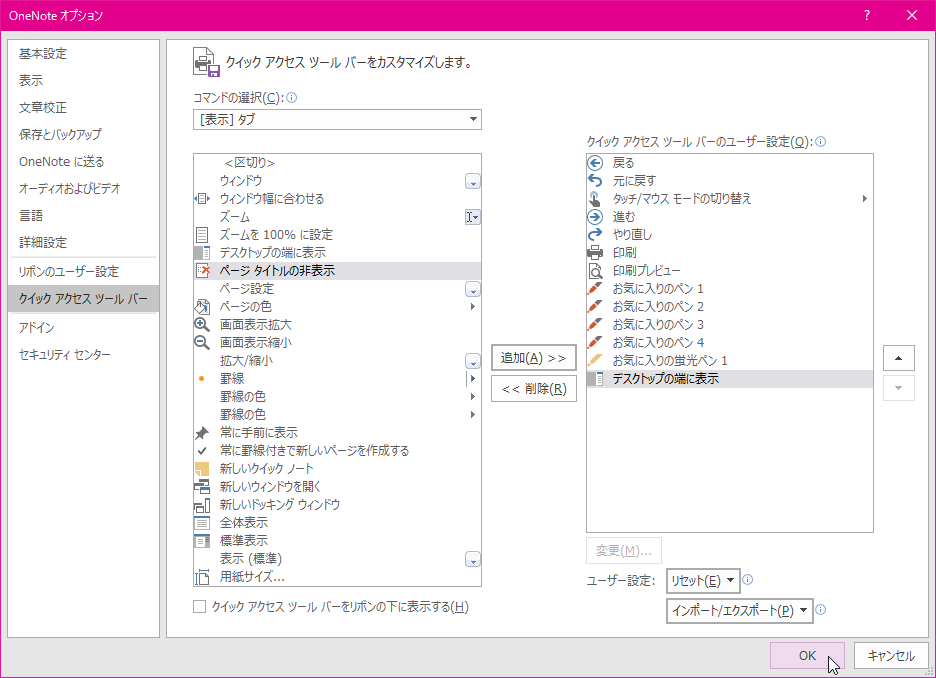Select the <区切り> separator row
The image size is (936, 678).
[337, 163]
